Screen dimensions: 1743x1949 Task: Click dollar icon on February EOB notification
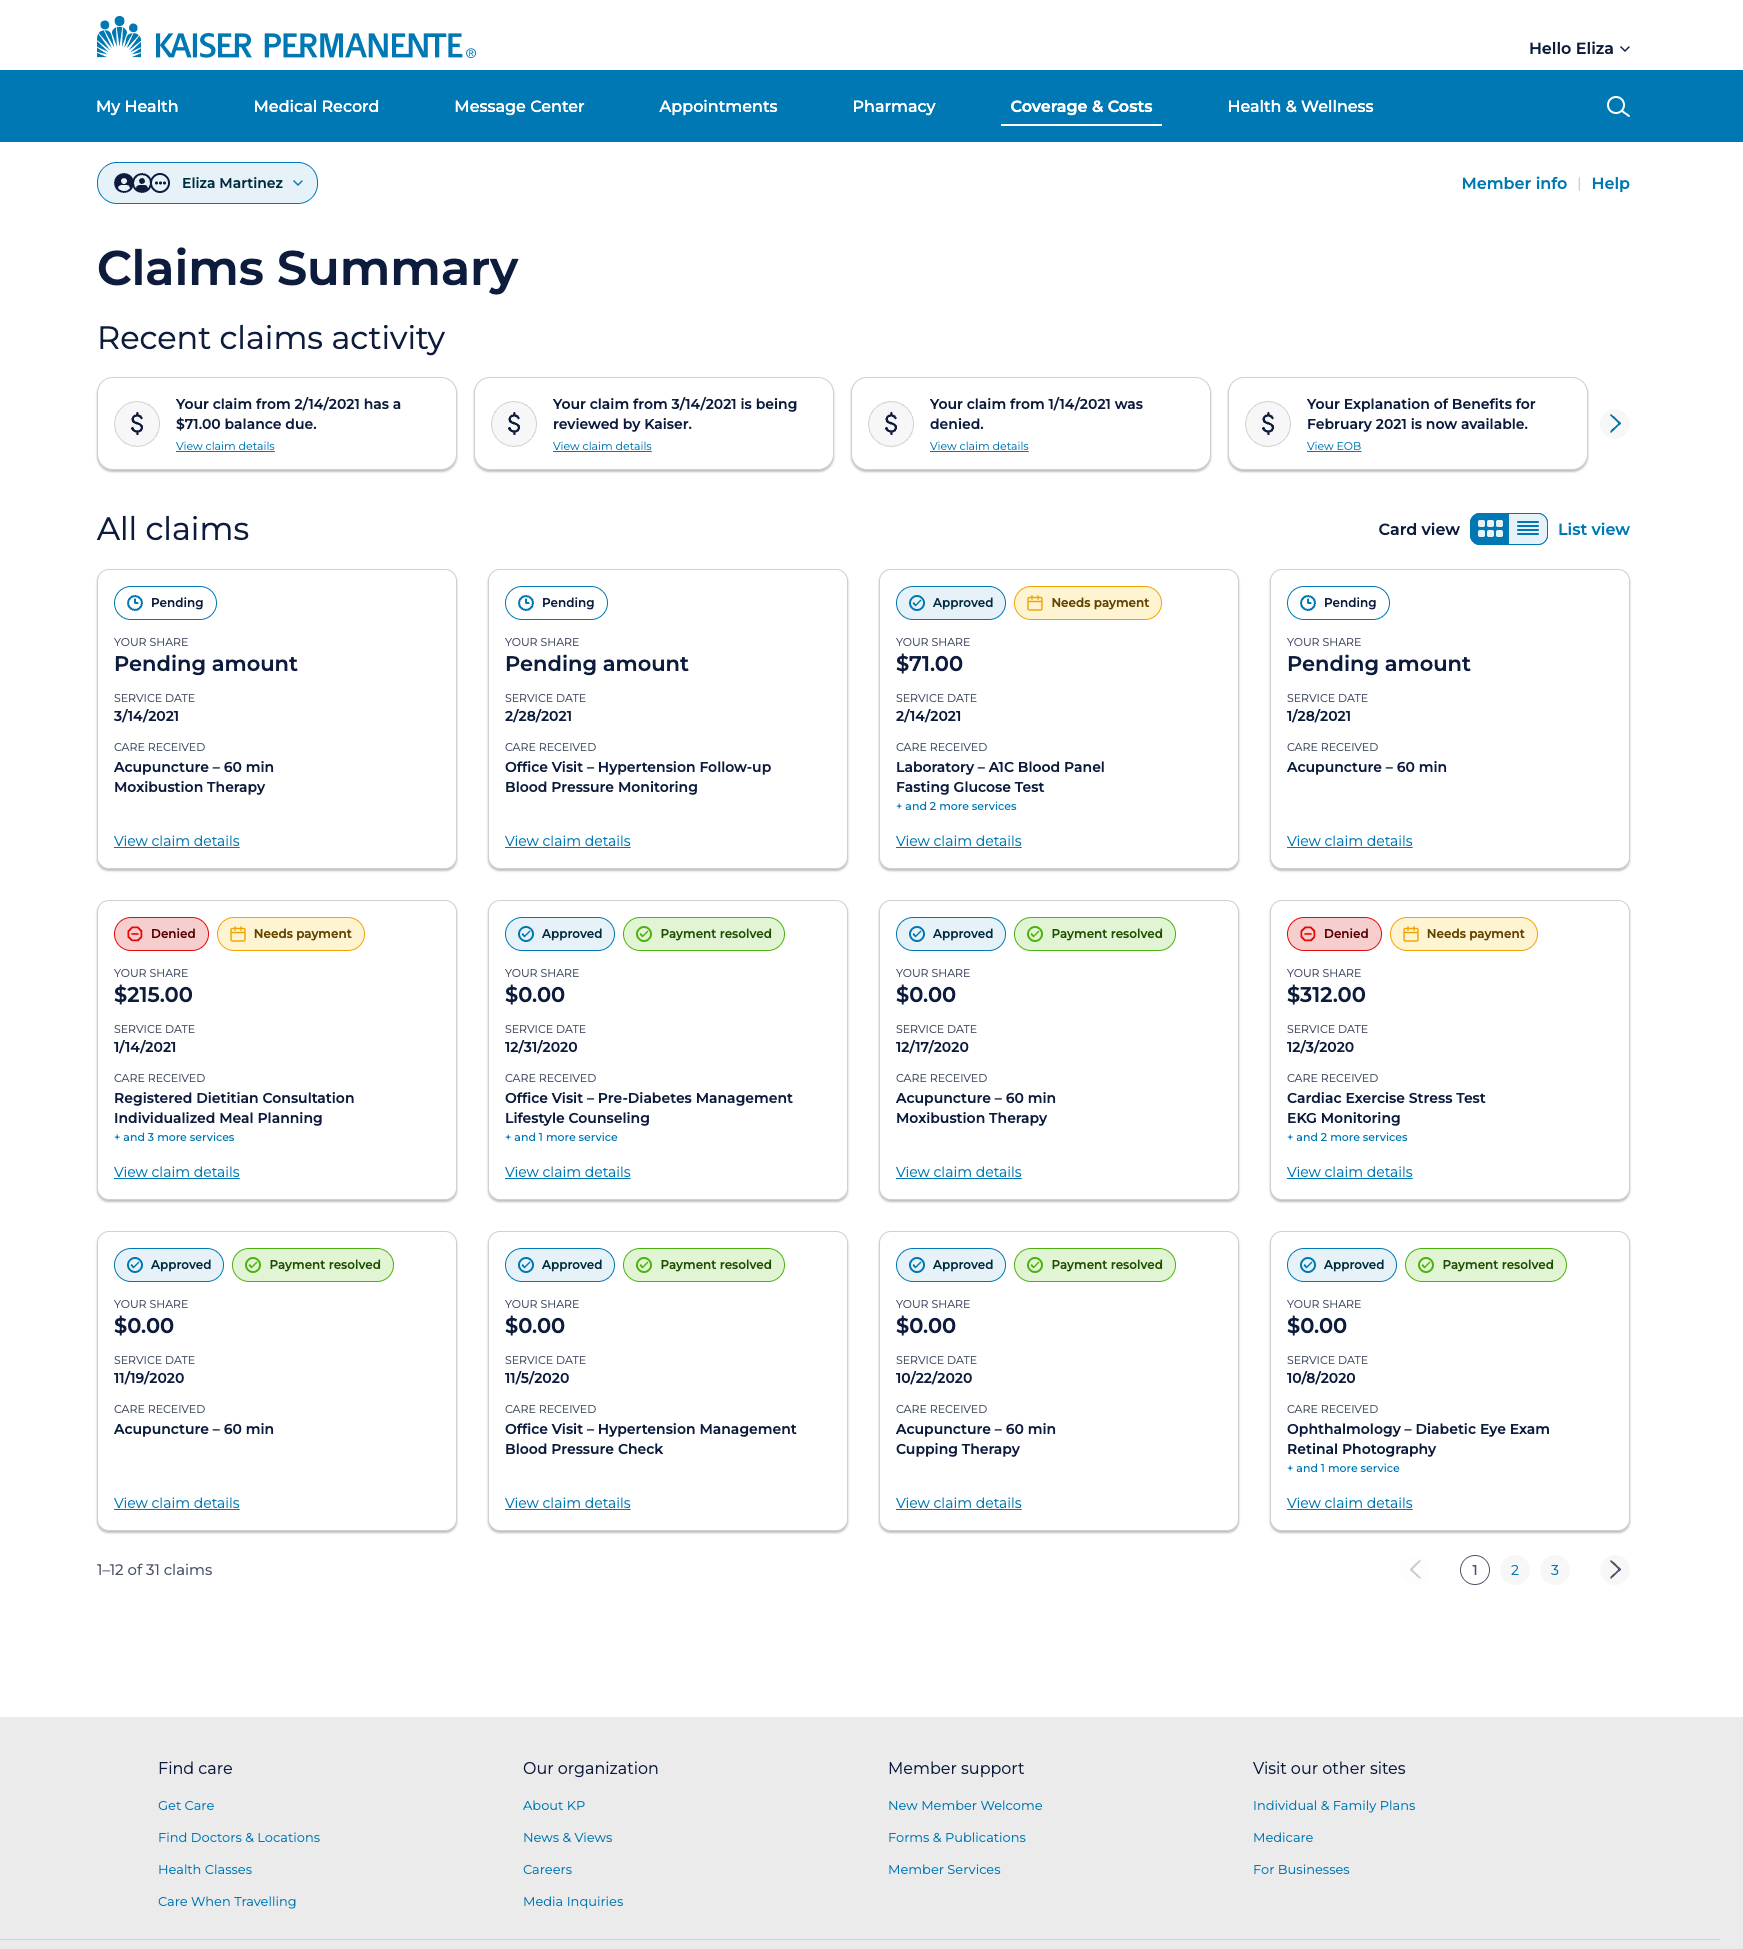tap(1268, 424)
